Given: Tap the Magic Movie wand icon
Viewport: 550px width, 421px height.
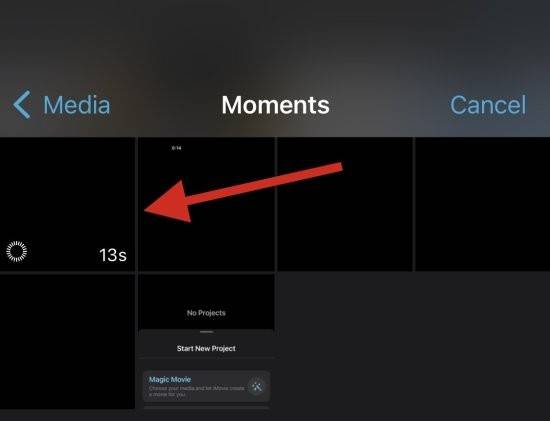Looking at the screenshot, I should 257,386.
